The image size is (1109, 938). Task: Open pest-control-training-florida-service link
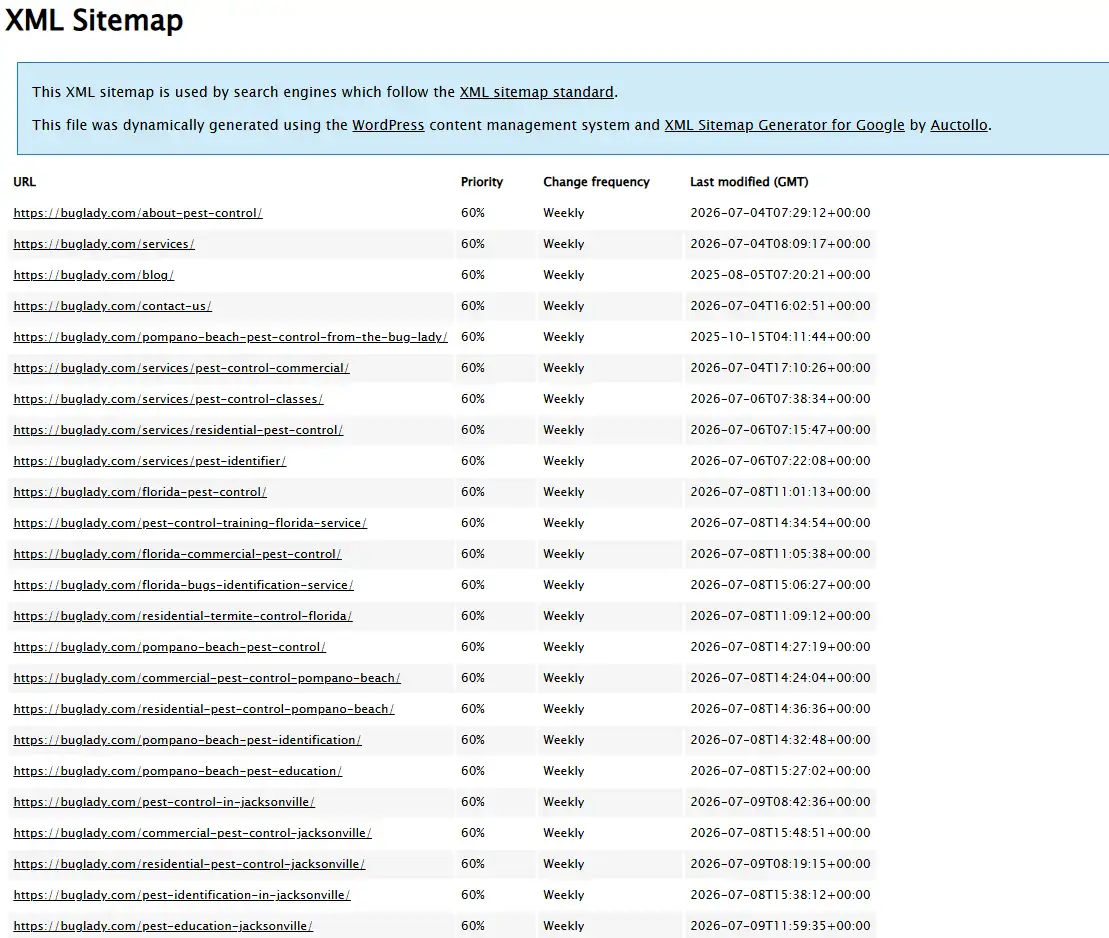coord(190,523)
